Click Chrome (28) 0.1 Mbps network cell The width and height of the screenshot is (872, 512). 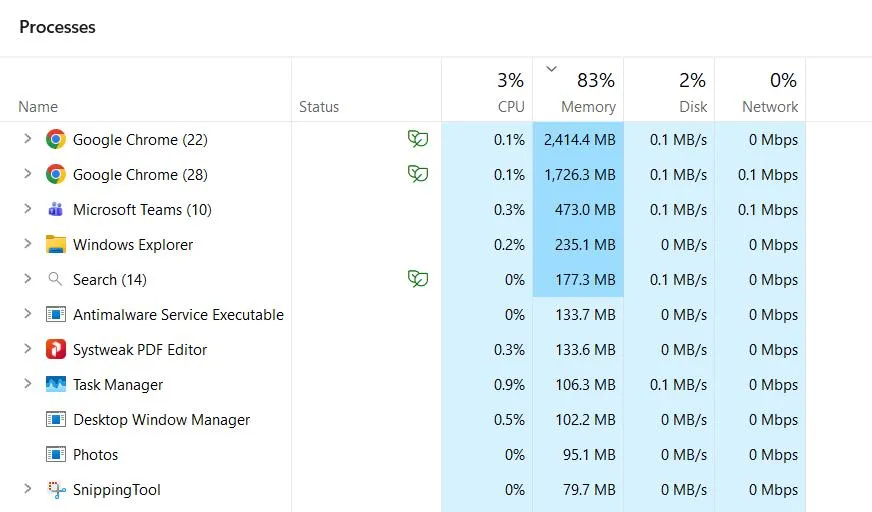760,175
